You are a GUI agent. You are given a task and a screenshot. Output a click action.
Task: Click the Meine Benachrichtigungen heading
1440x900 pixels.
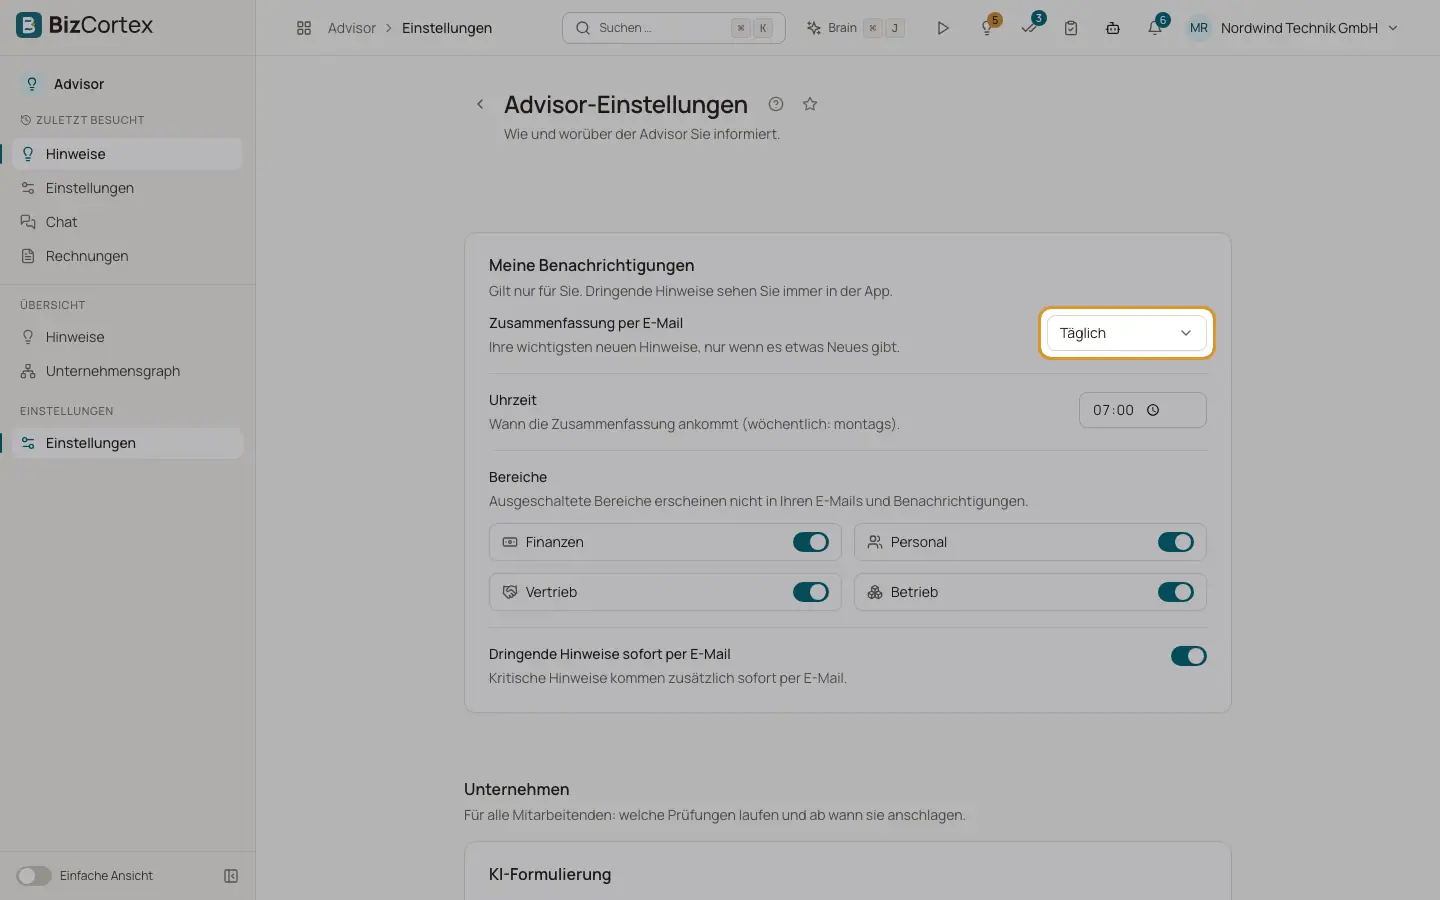point(591,265)
